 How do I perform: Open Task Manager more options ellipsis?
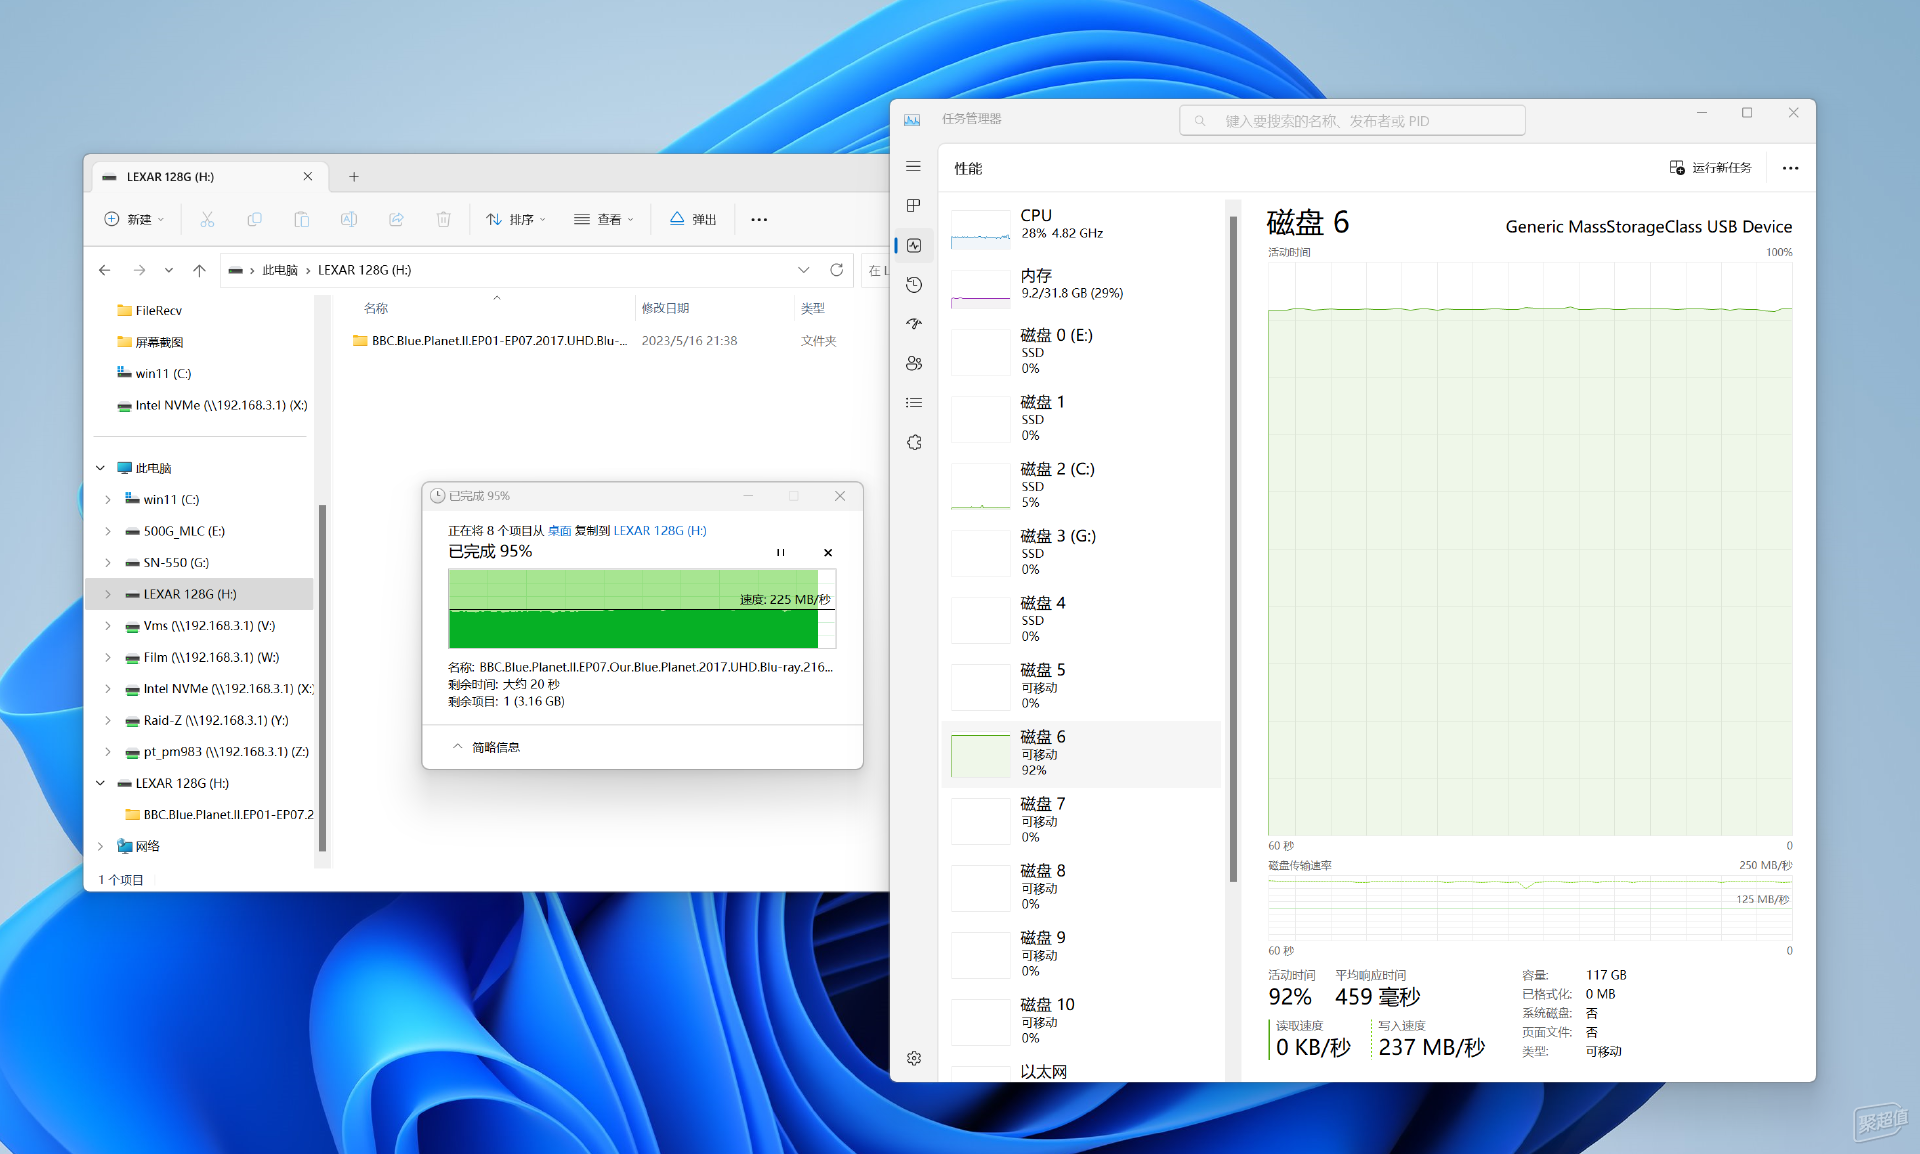(x=1790, y=168)
